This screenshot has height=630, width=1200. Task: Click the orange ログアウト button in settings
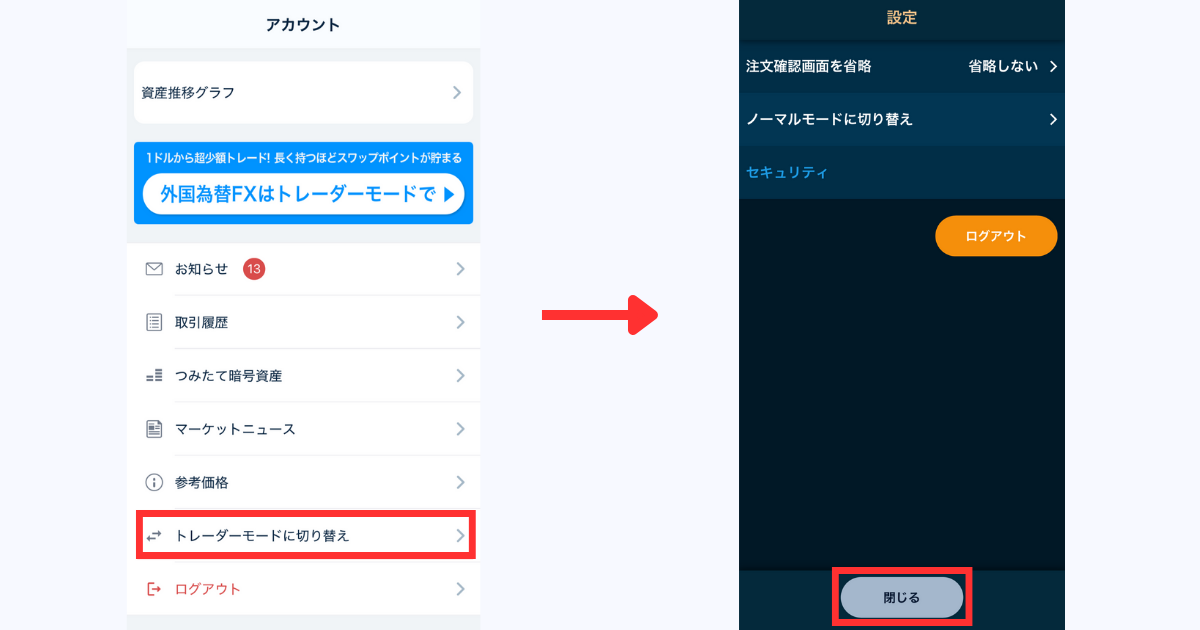[996, 236]
